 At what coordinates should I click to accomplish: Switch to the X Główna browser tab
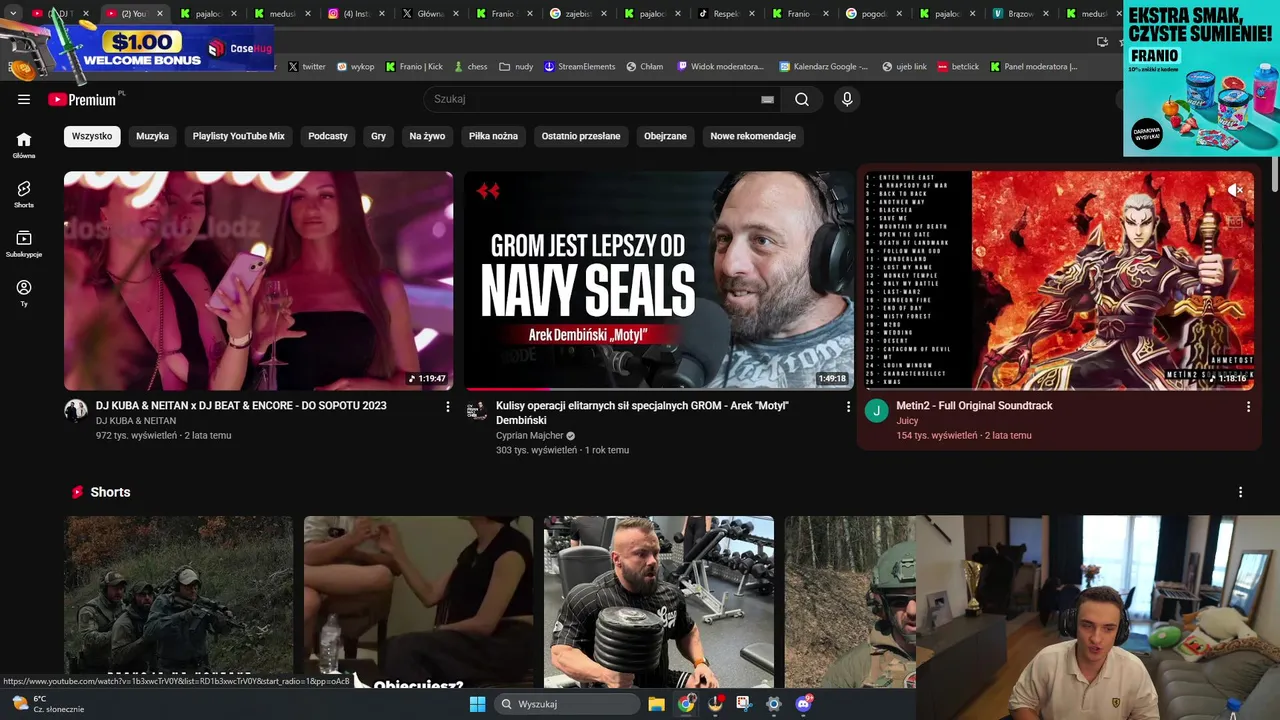click(431, 14)
